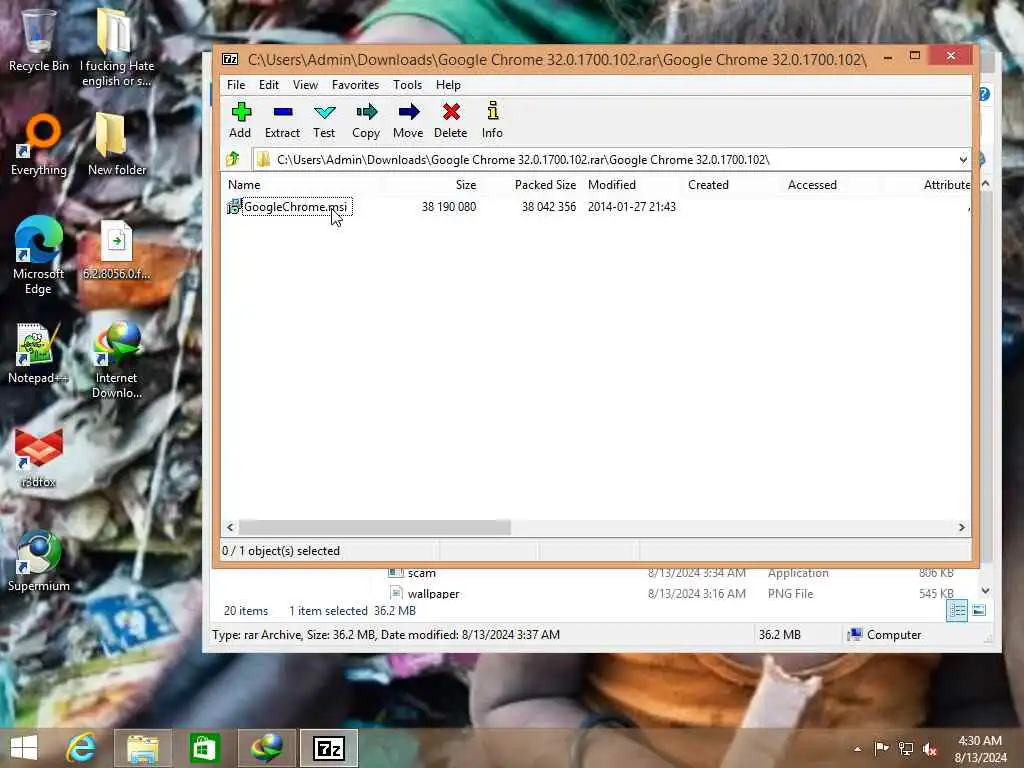Select the Supermium desktop shortcut
Screen dimensions: 1024x768
[x=39, y=562]
